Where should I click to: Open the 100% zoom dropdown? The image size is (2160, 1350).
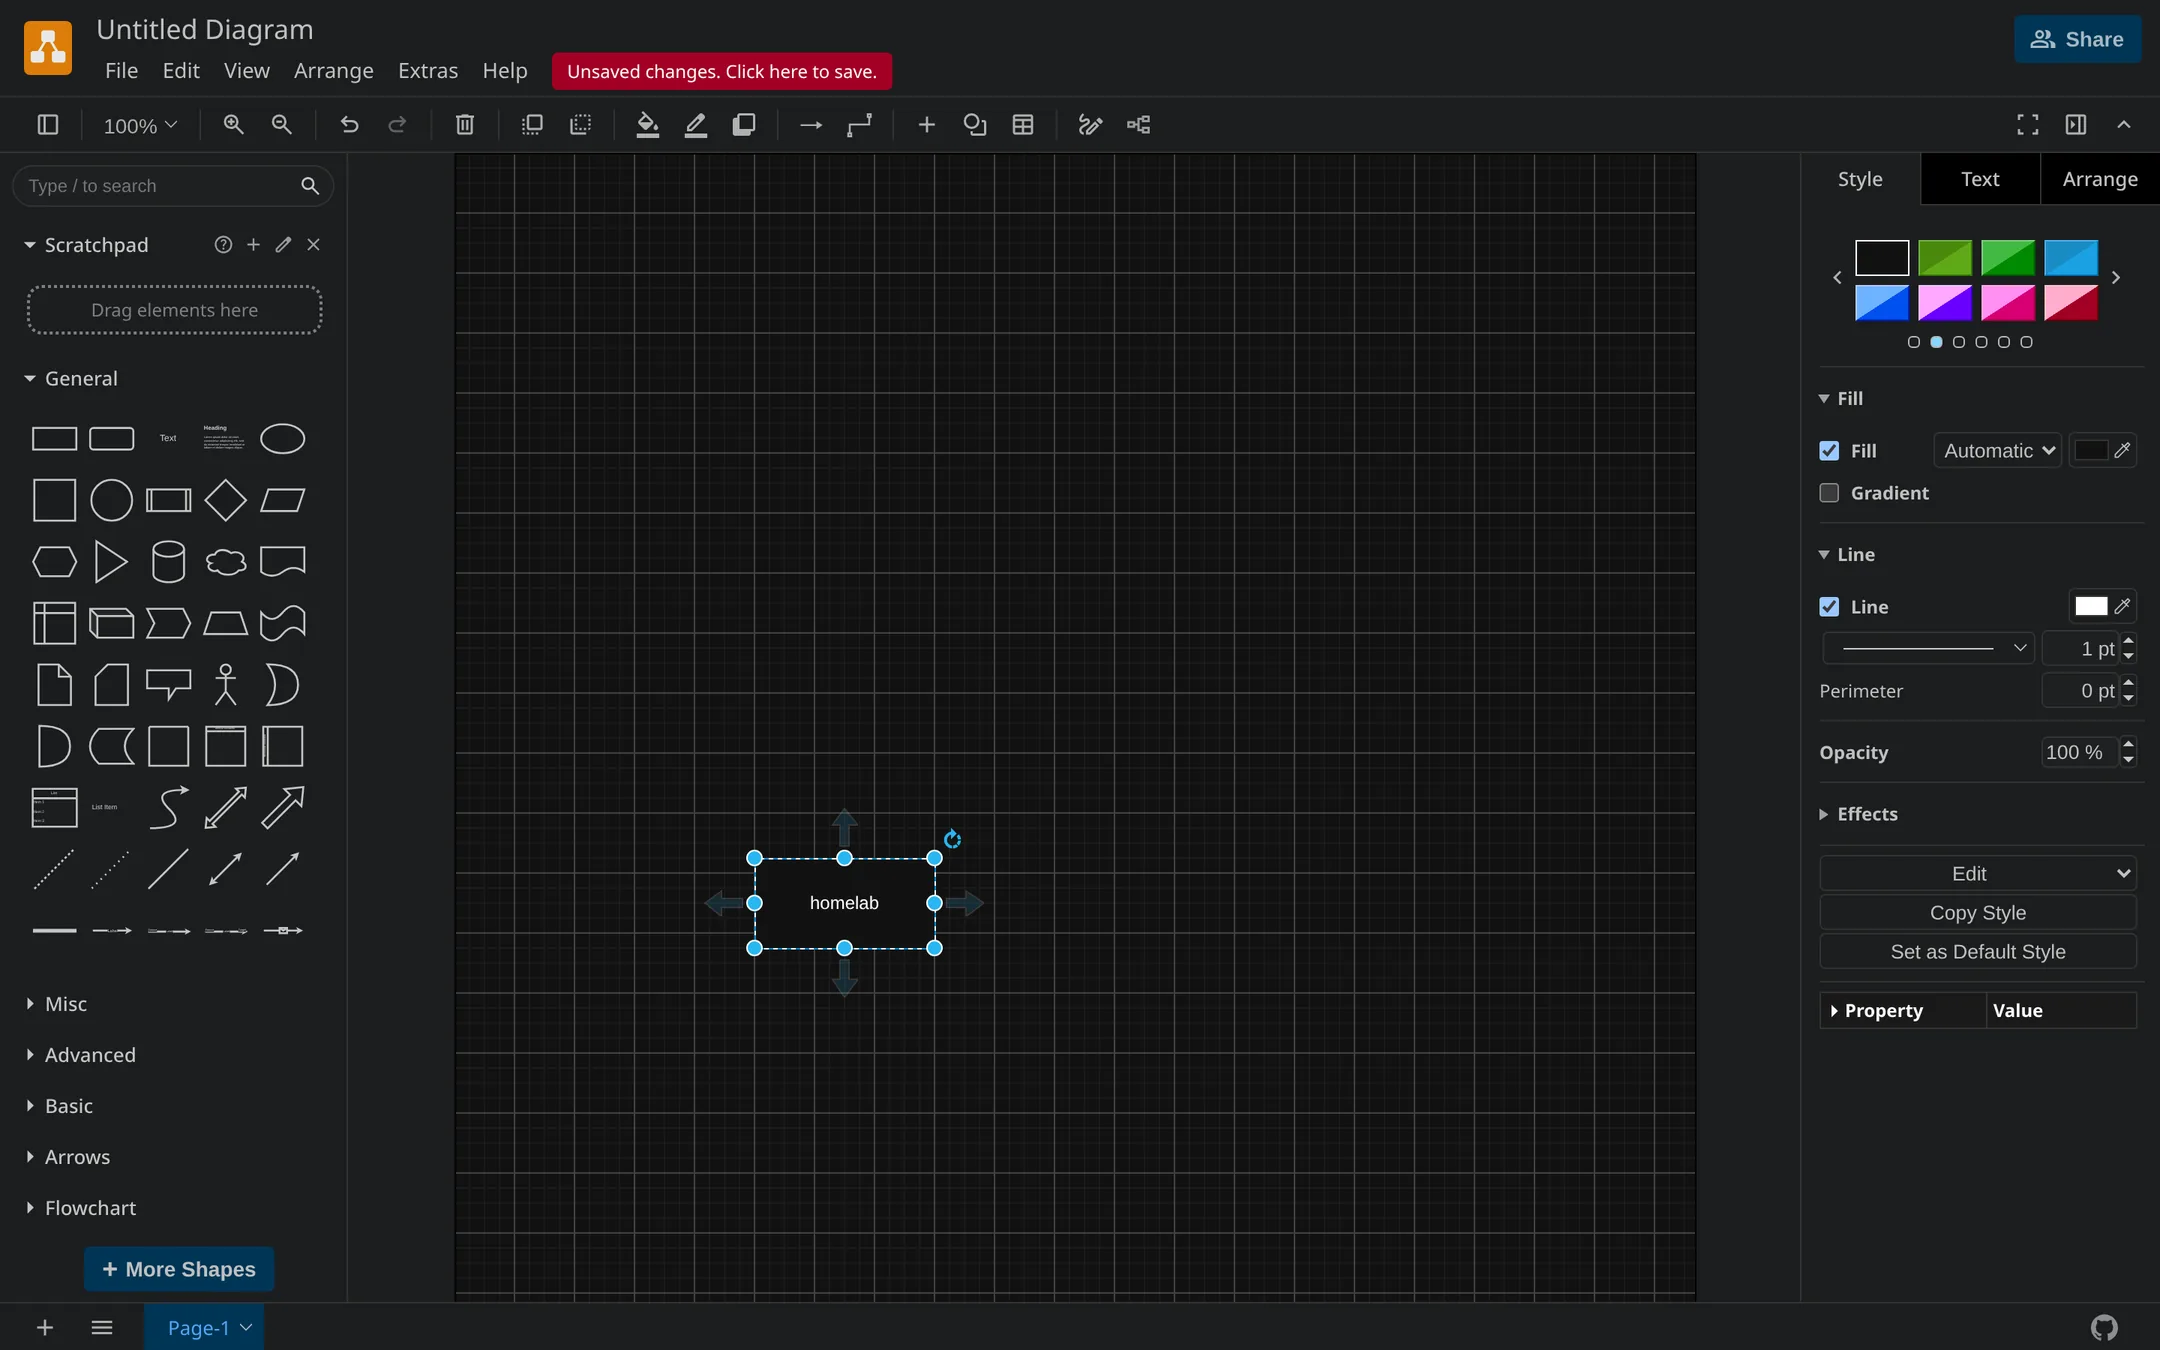[x=140, y=126]
